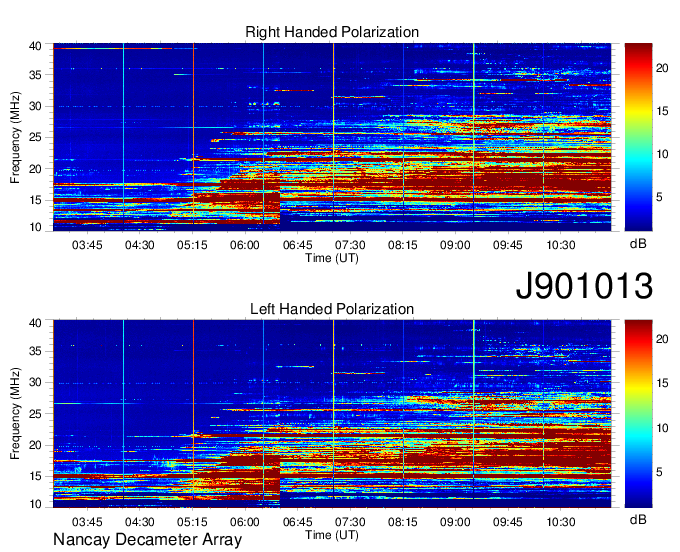Click 40 MHz tick on Right Handed frequency axis

click(x=35, y=46)
